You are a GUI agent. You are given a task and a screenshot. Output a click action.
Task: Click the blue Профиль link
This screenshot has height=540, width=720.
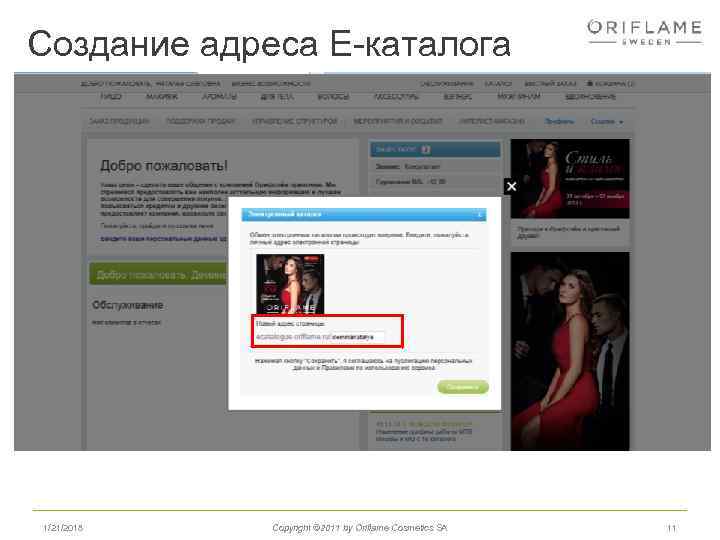pos(559,121)
